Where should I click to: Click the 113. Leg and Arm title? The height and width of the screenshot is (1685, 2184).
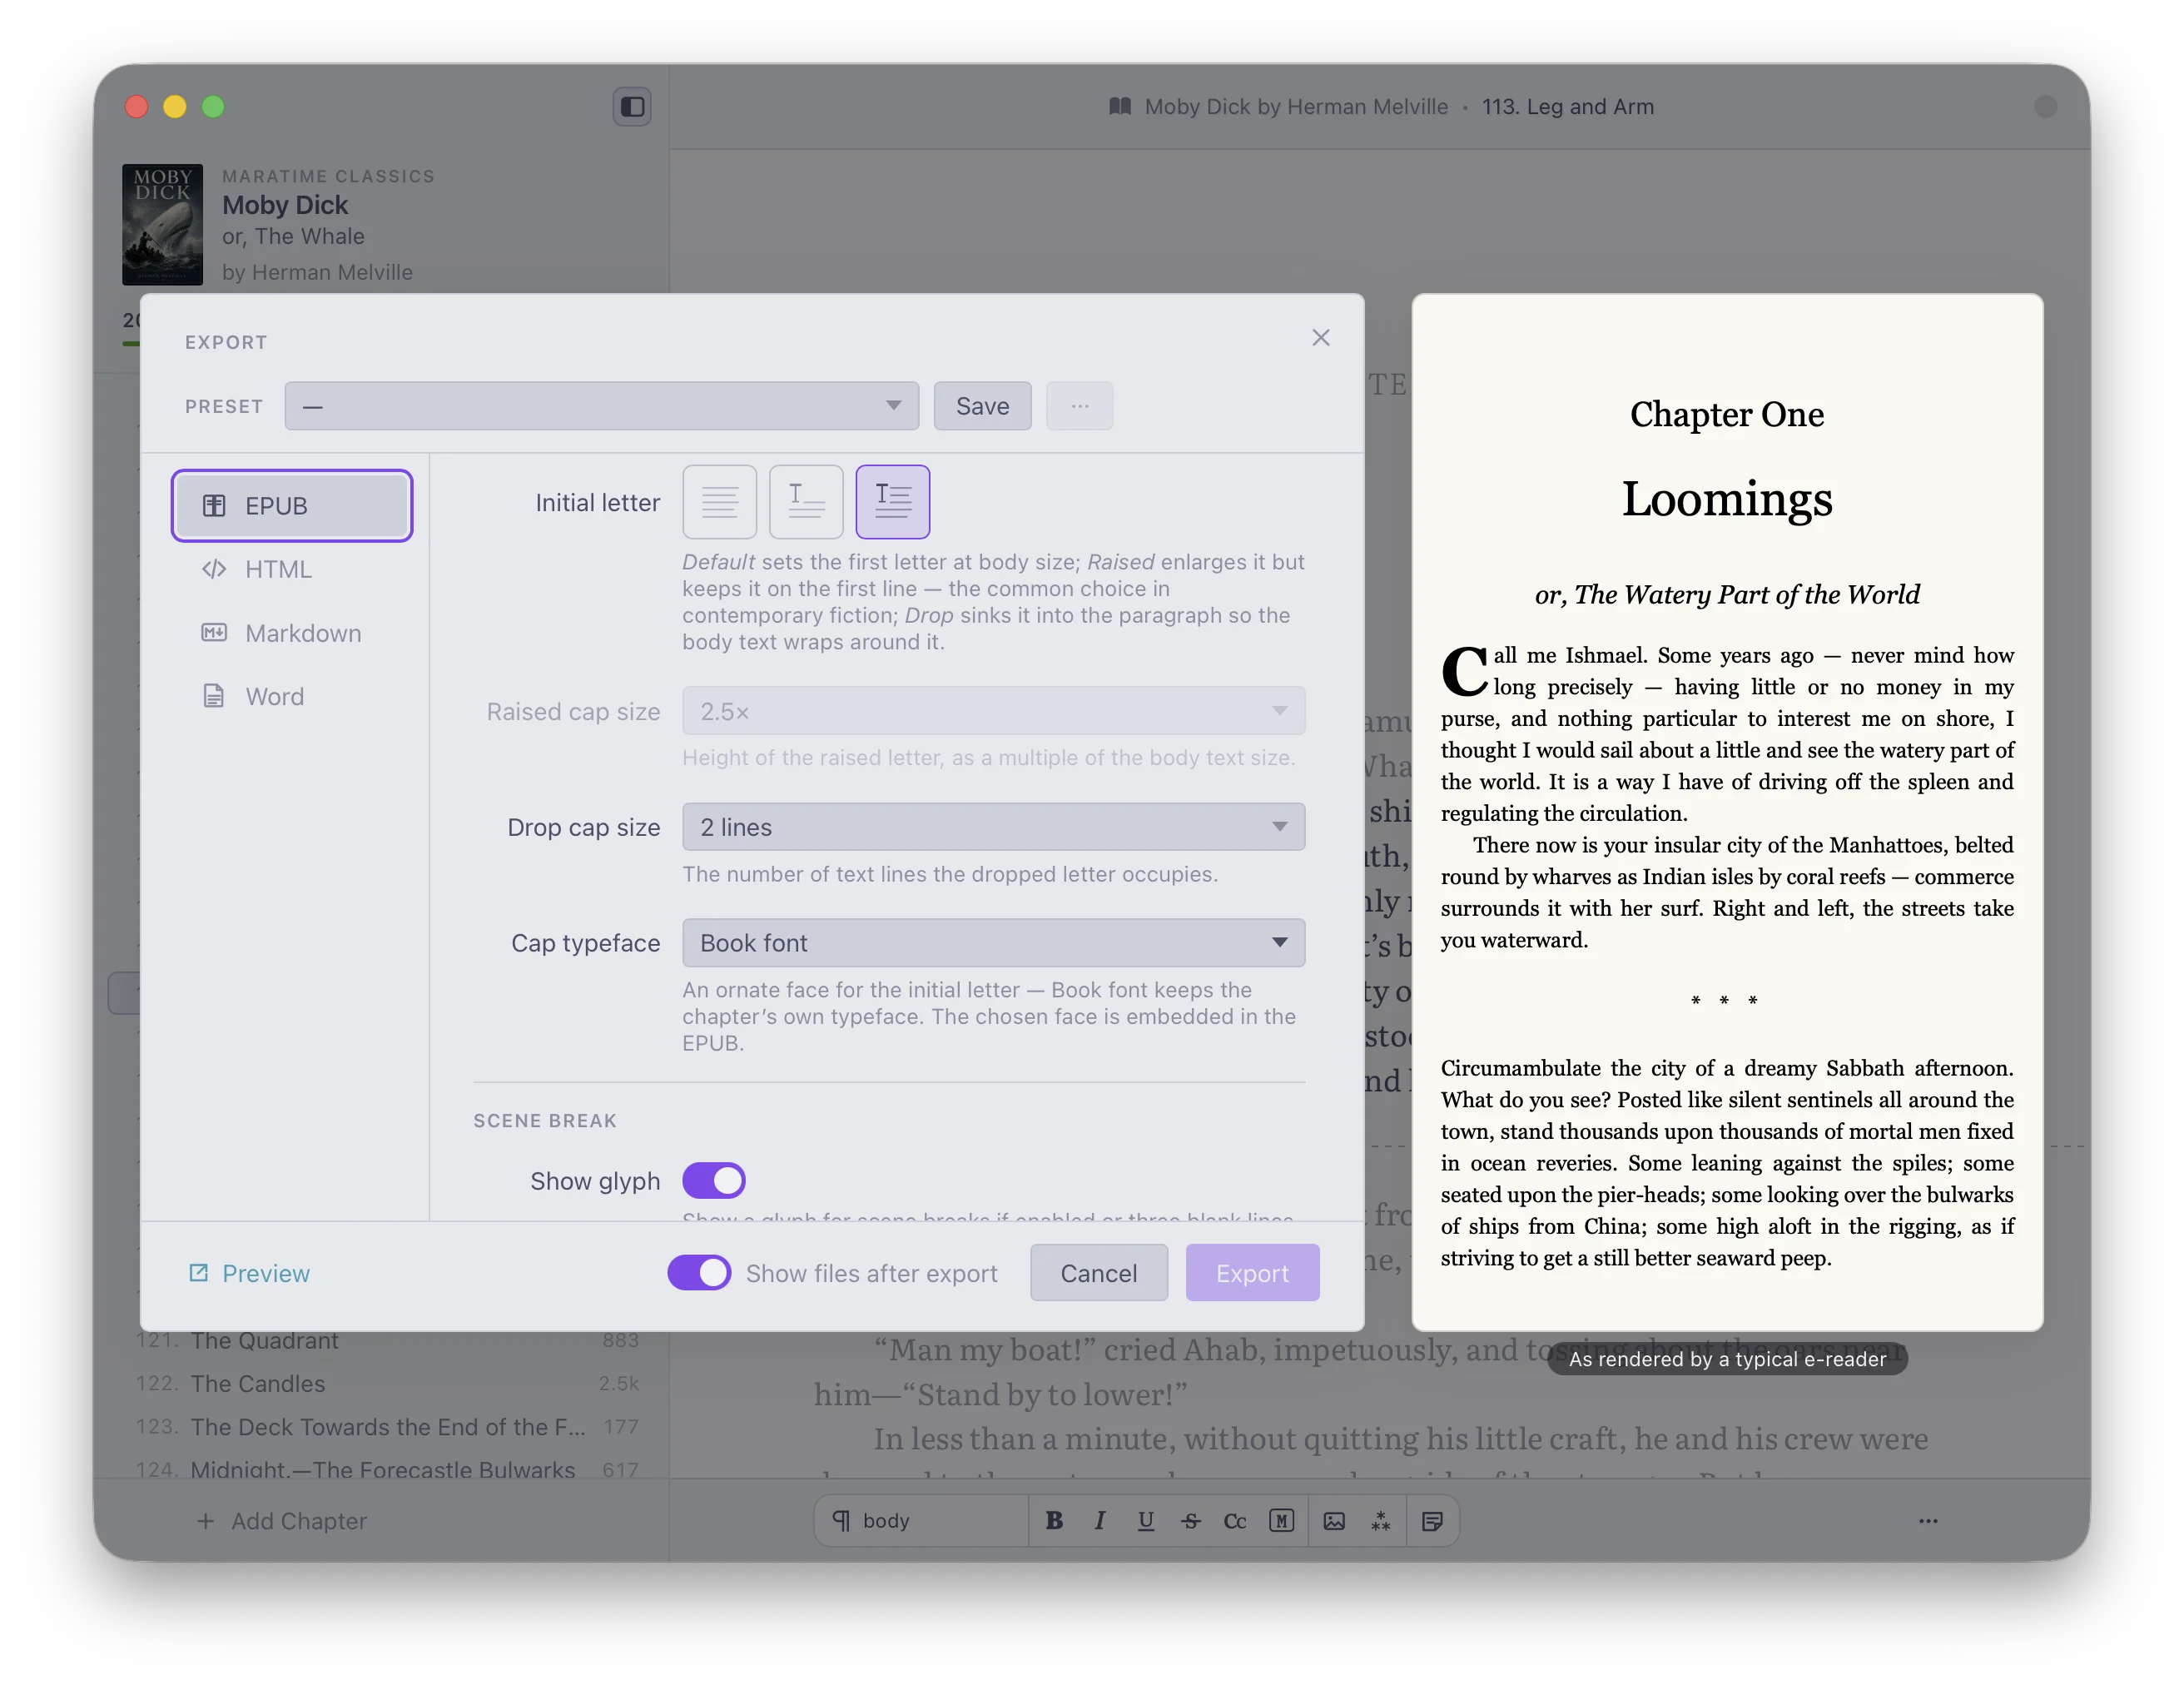[x=1567, y=106]
